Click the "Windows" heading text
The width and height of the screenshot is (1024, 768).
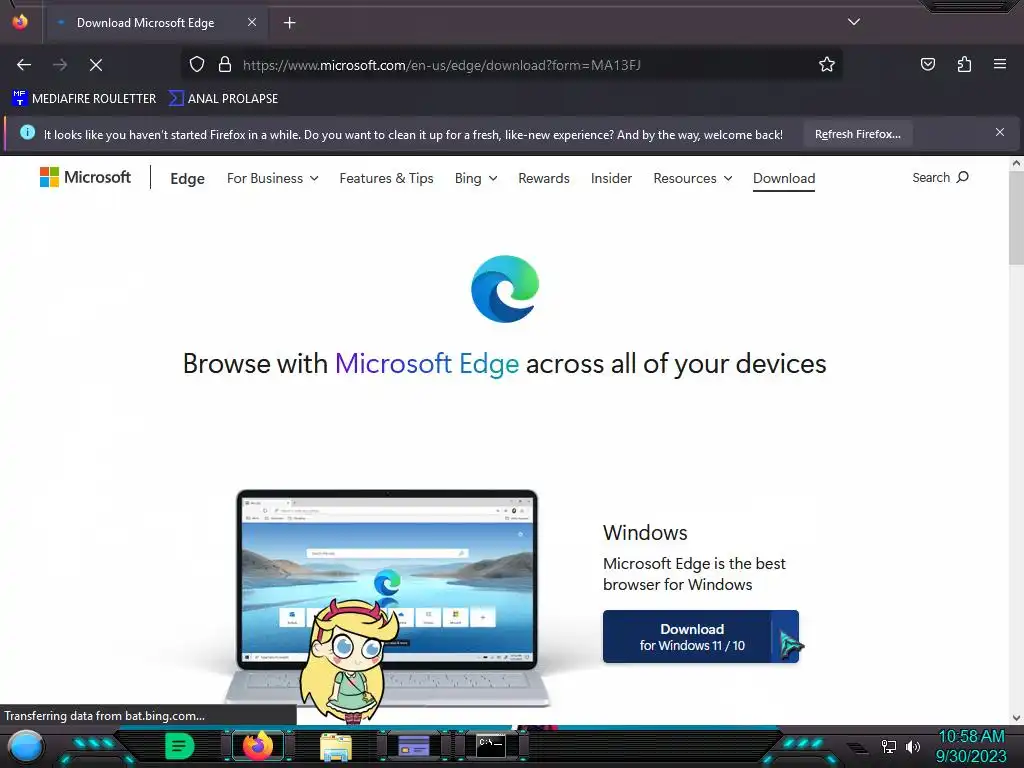click(x=645, y=533)
